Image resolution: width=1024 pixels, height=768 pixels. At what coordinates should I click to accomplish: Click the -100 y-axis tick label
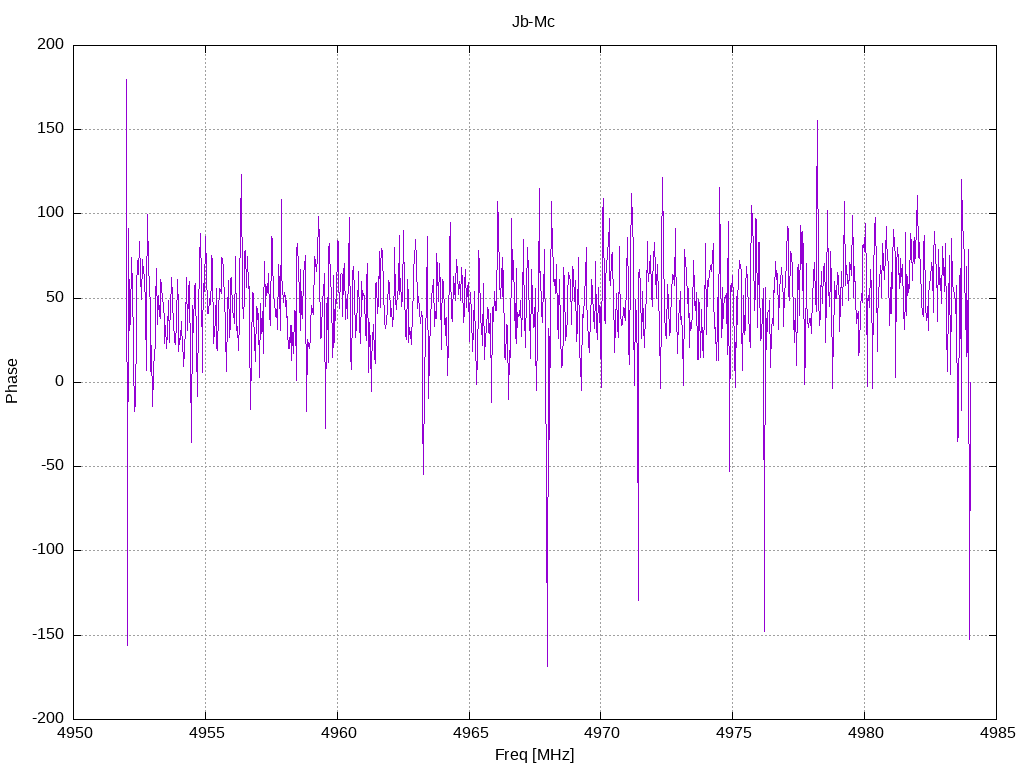[49, 550]
